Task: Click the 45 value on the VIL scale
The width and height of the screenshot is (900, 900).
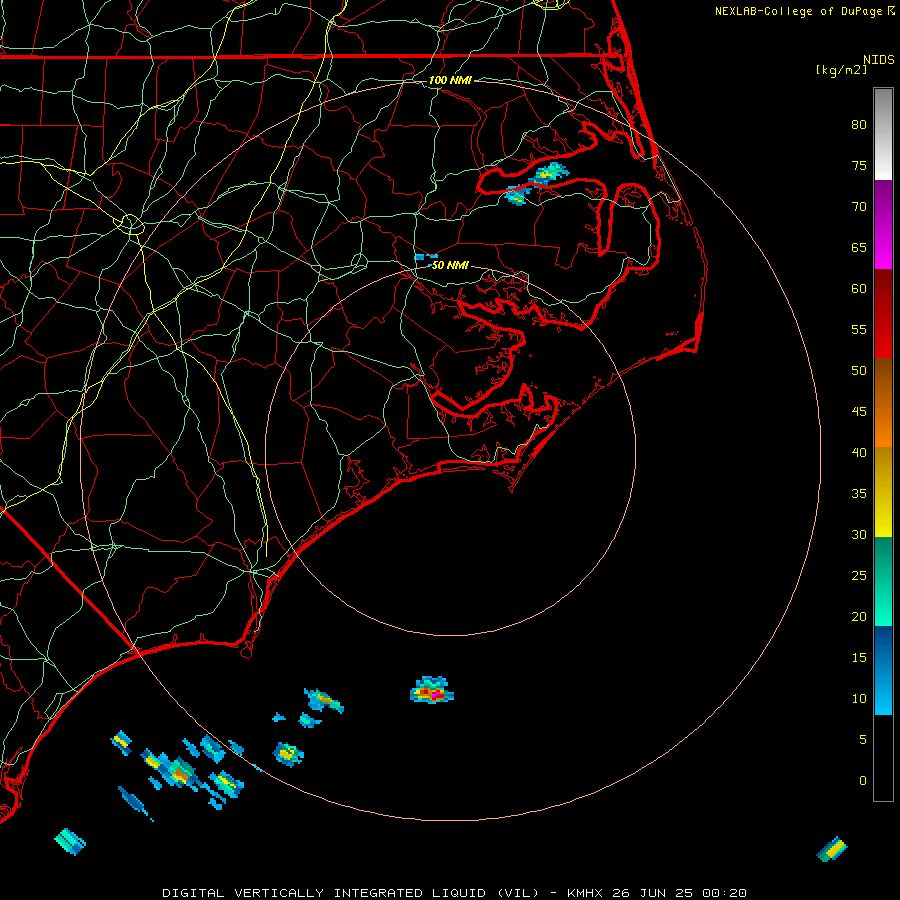Action: tap(859, 412)
